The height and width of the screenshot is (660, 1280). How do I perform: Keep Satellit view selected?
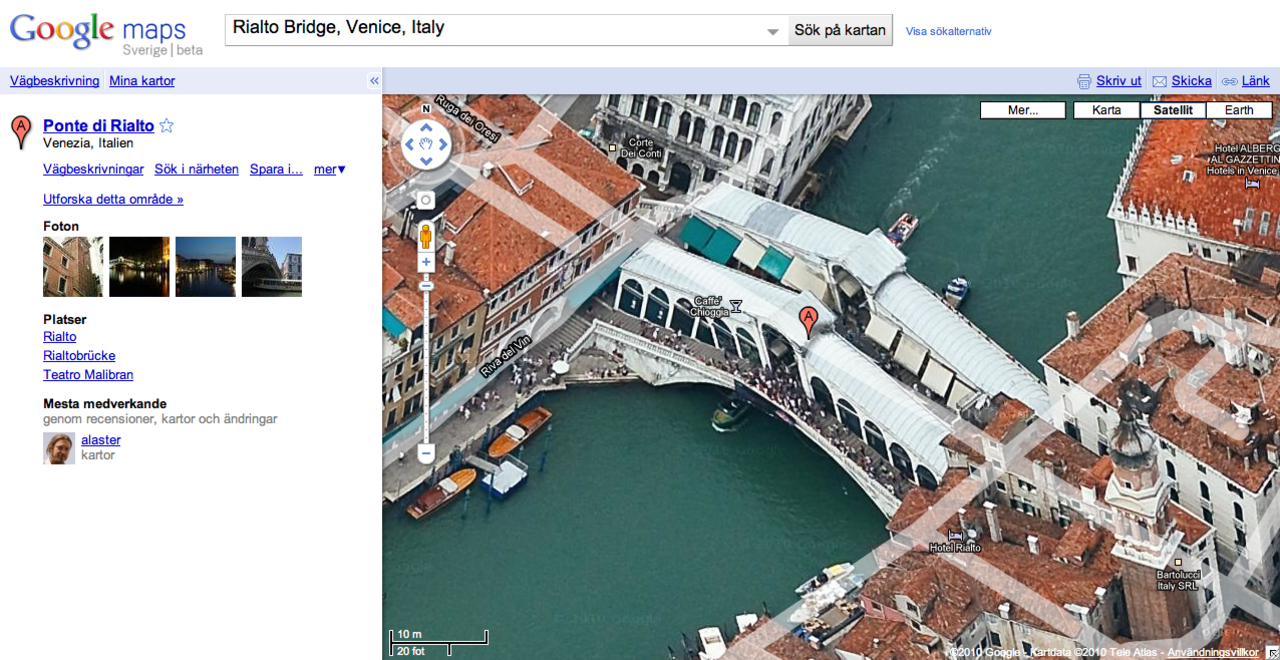(1173, 110)
